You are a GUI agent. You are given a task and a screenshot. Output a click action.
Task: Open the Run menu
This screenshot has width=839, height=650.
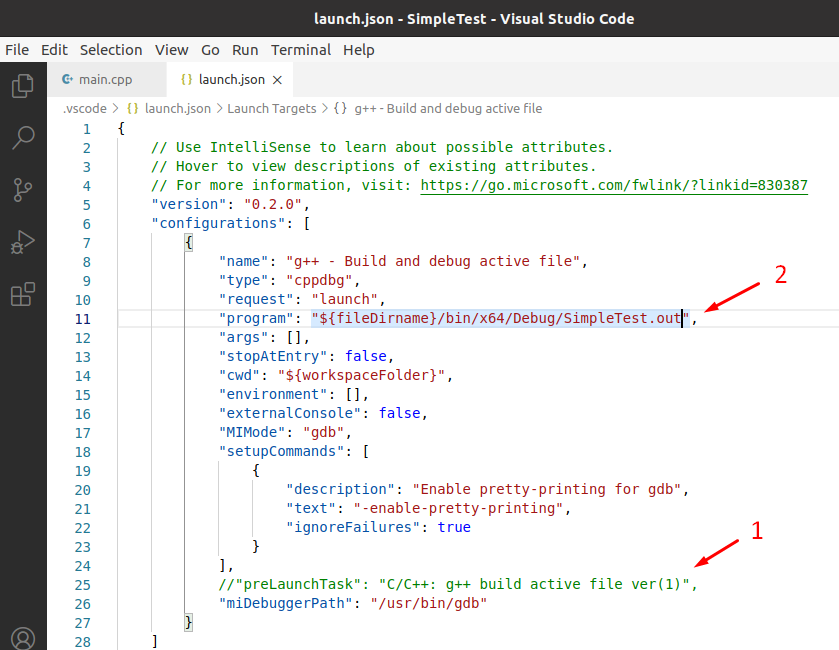[245, 50]
